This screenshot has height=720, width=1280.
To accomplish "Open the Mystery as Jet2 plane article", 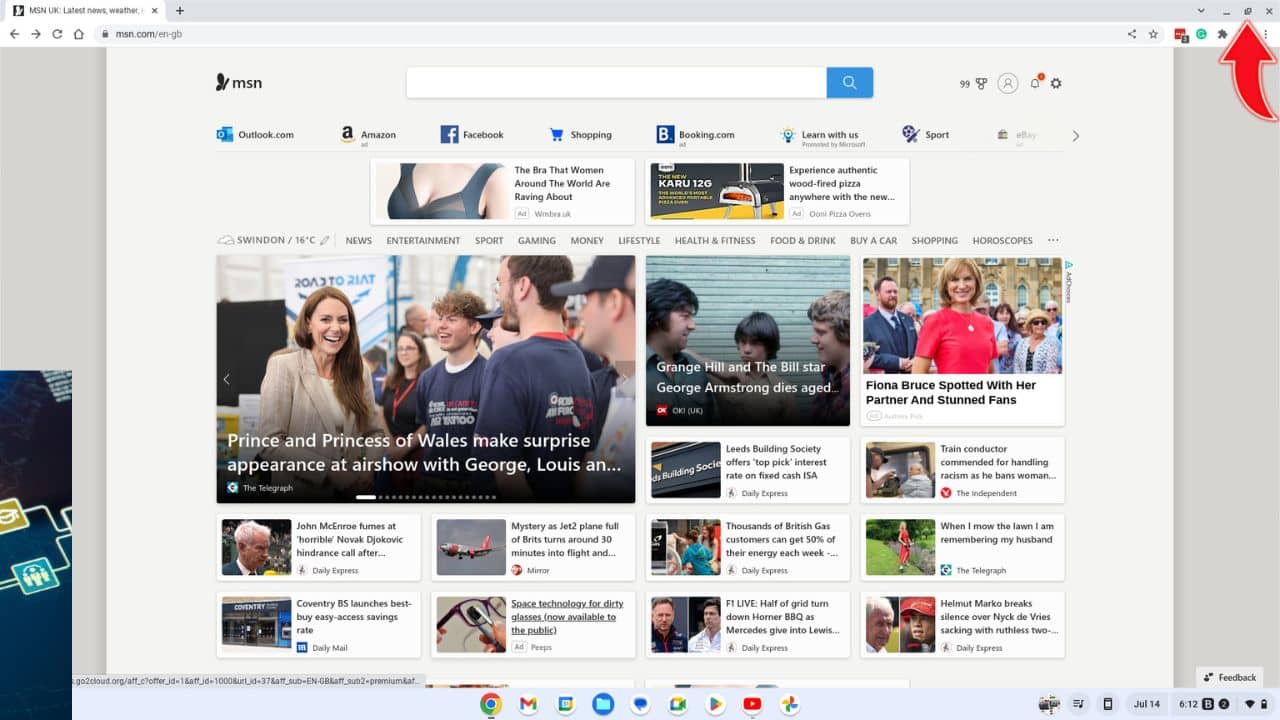I will pyautogui.click(x=533, y=547).
